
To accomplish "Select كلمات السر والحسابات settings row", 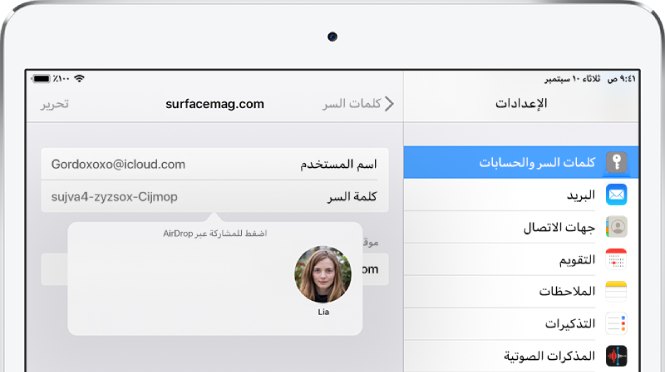I will pyautogui.click(x=521, y=162).
